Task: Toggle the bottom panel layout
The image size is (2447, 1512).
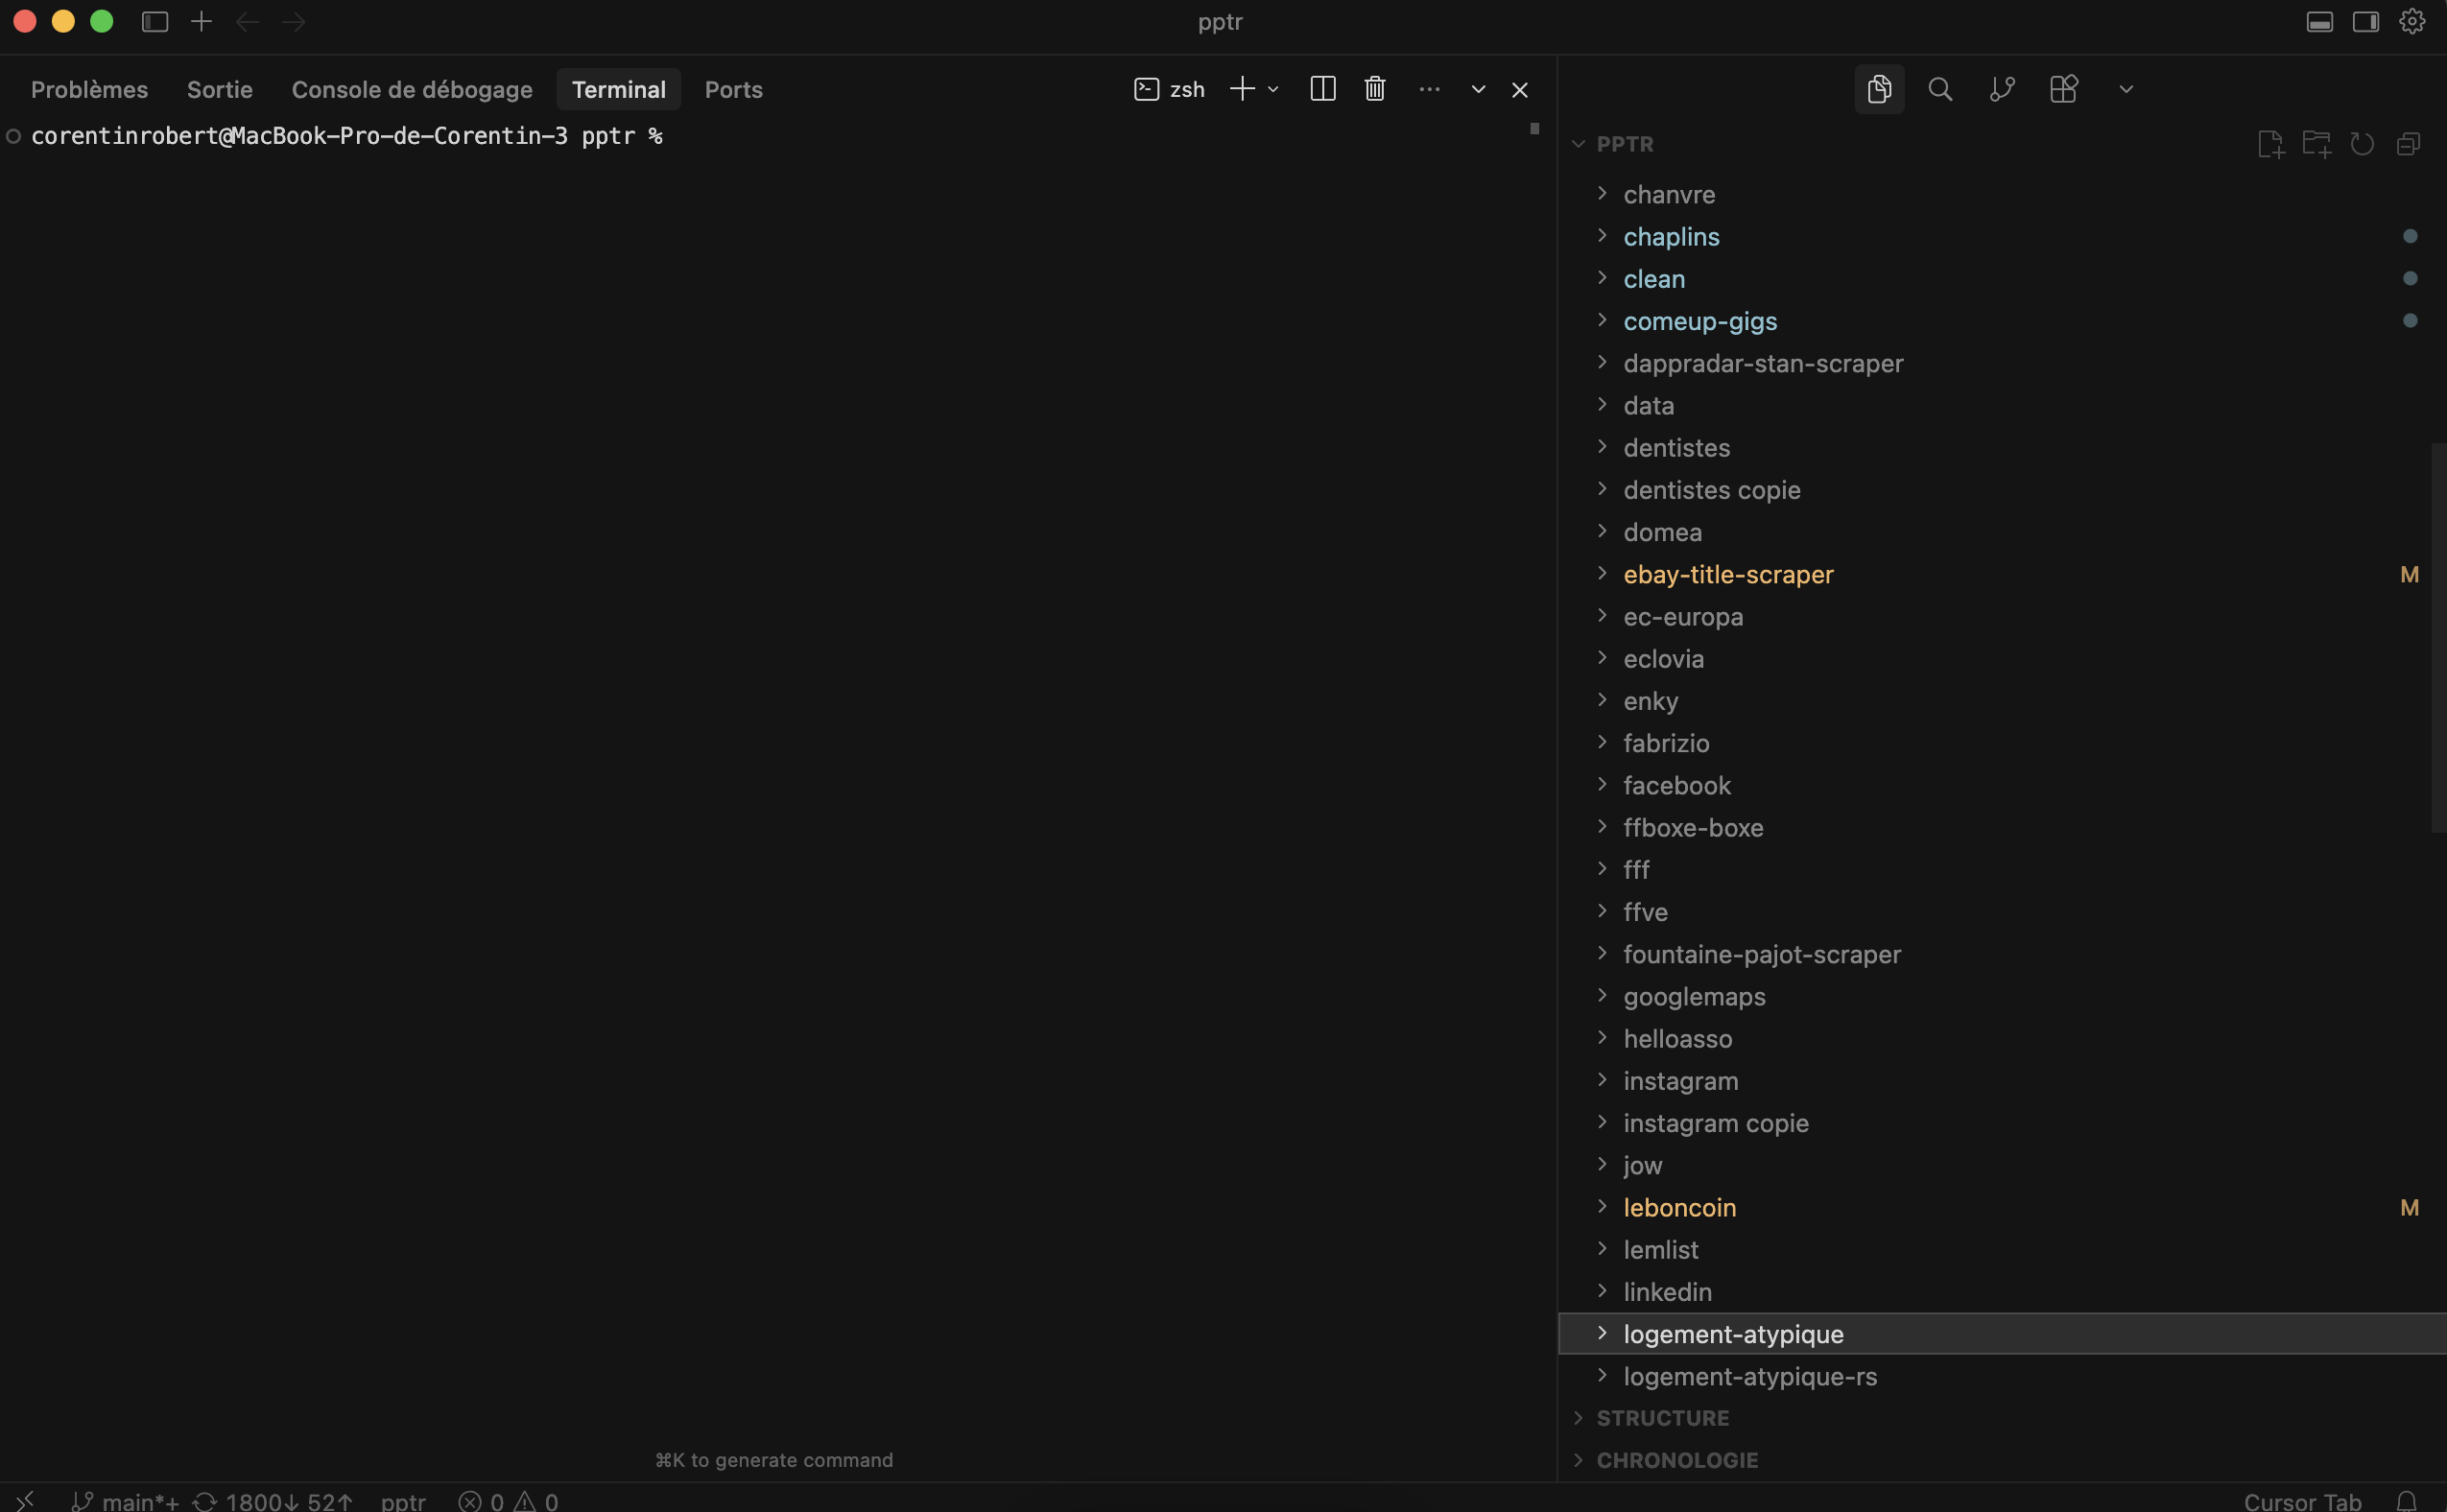Action: 2320,22
